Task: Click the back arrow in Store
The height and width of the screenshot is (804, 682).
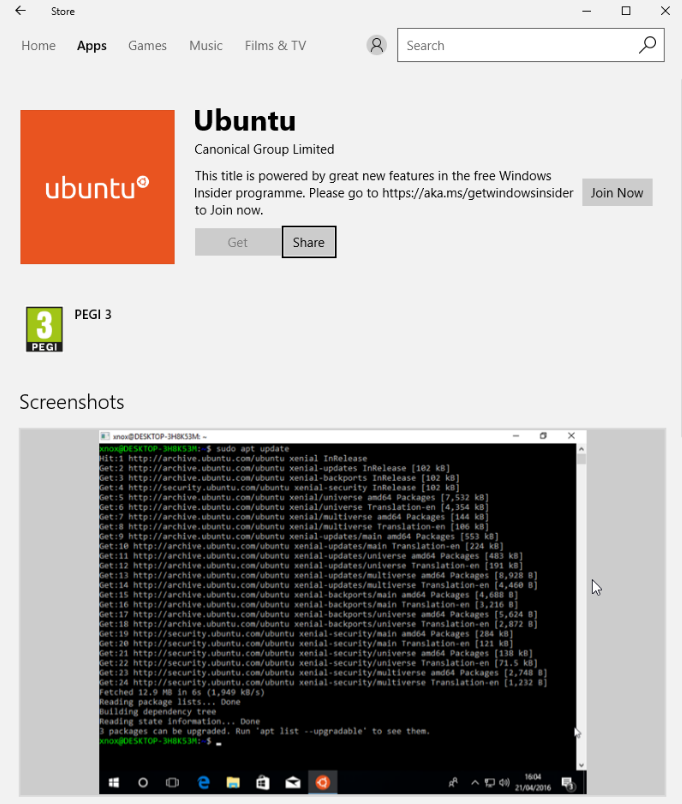Action: (20, 11)
